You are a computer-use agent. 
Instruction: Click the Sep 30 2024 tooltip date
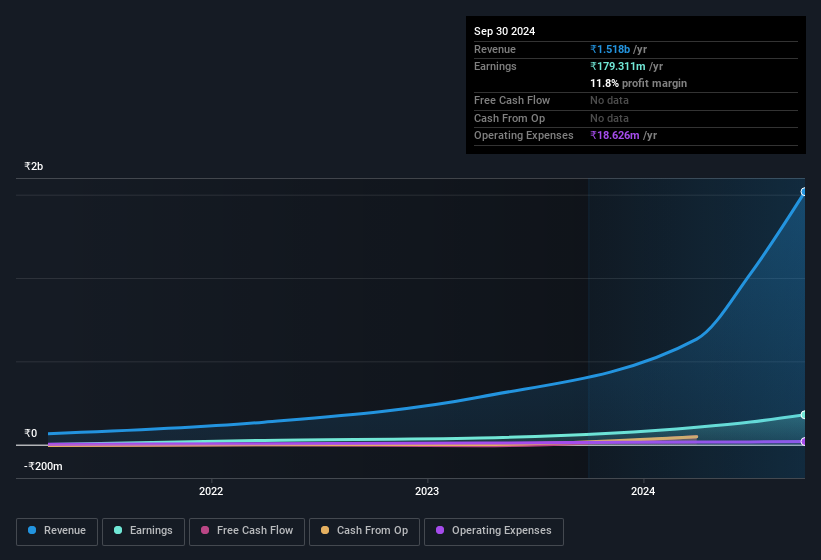tap(504, 31)
